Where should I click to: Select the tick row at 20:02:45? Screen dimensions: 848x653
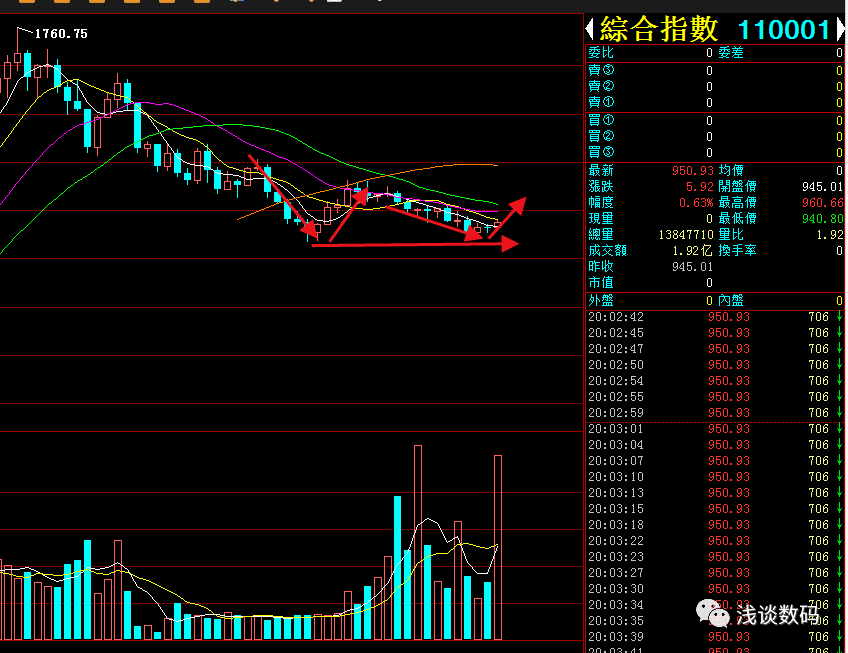click(x=715, y=333)
